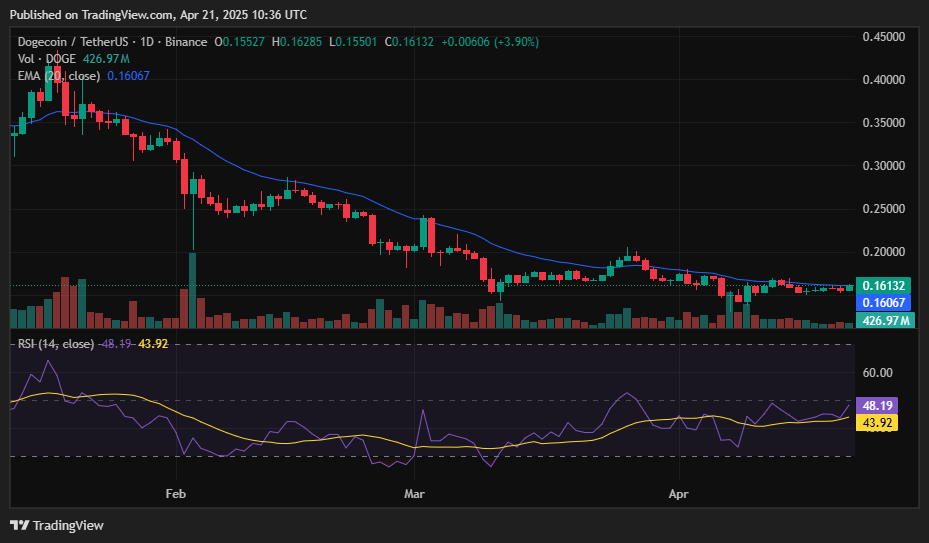Click the published on TradingView.com header text
Image resolution: width=929 pixels, height=543 pixels.
click(158, 14)
